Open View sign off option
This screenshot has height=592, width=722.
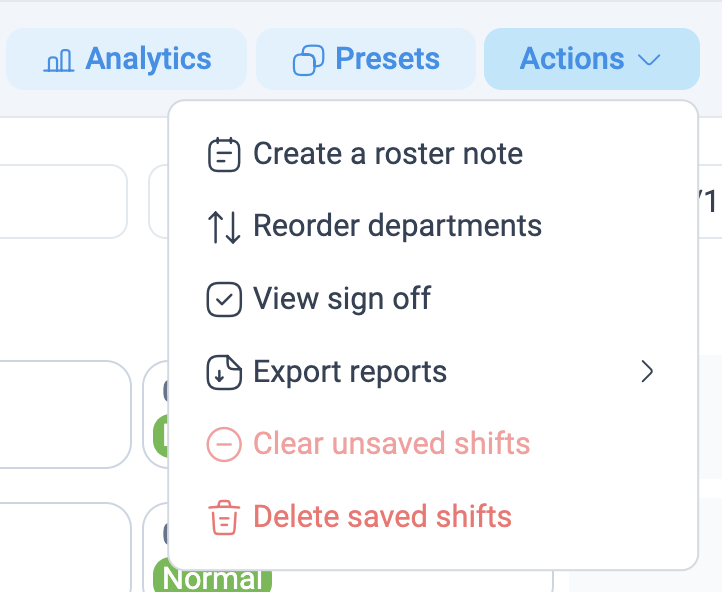tap(342, 298)
